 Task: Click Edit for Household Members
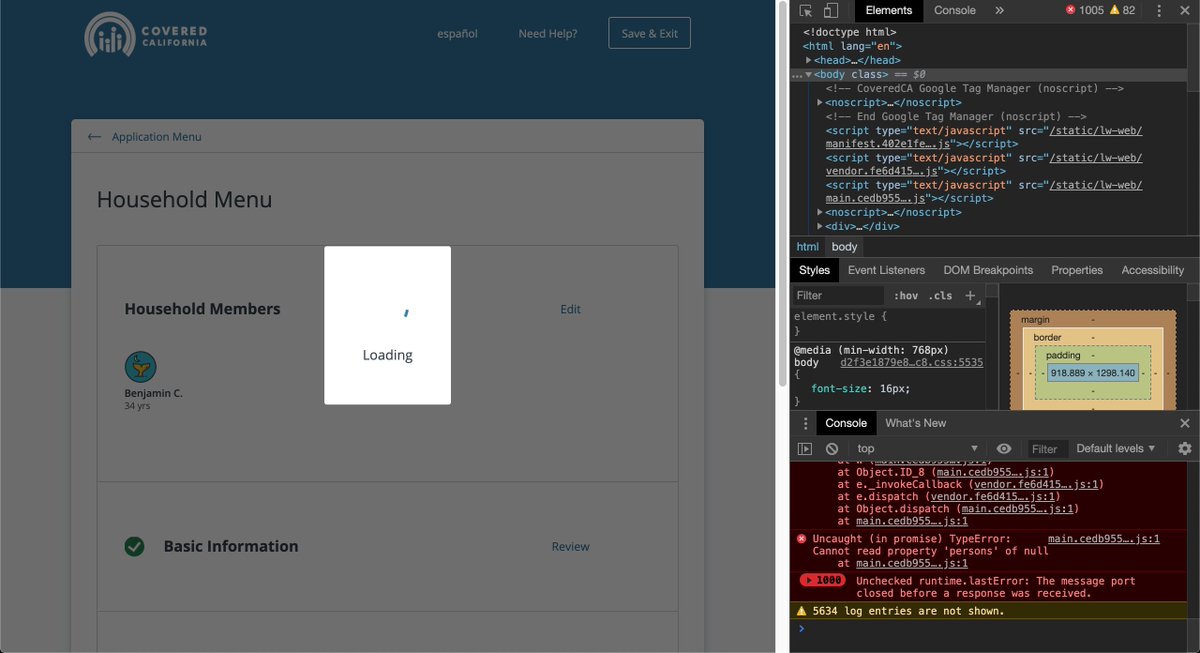coord(570,309)
